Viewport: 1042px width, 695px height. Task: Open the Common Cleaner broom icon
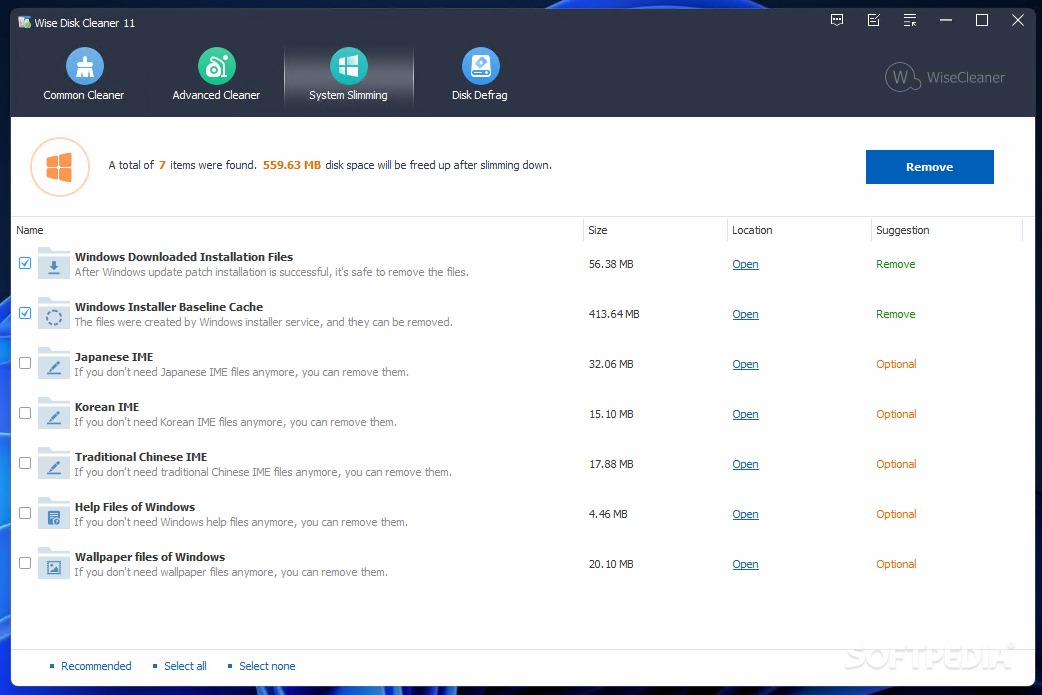(84, 66)
